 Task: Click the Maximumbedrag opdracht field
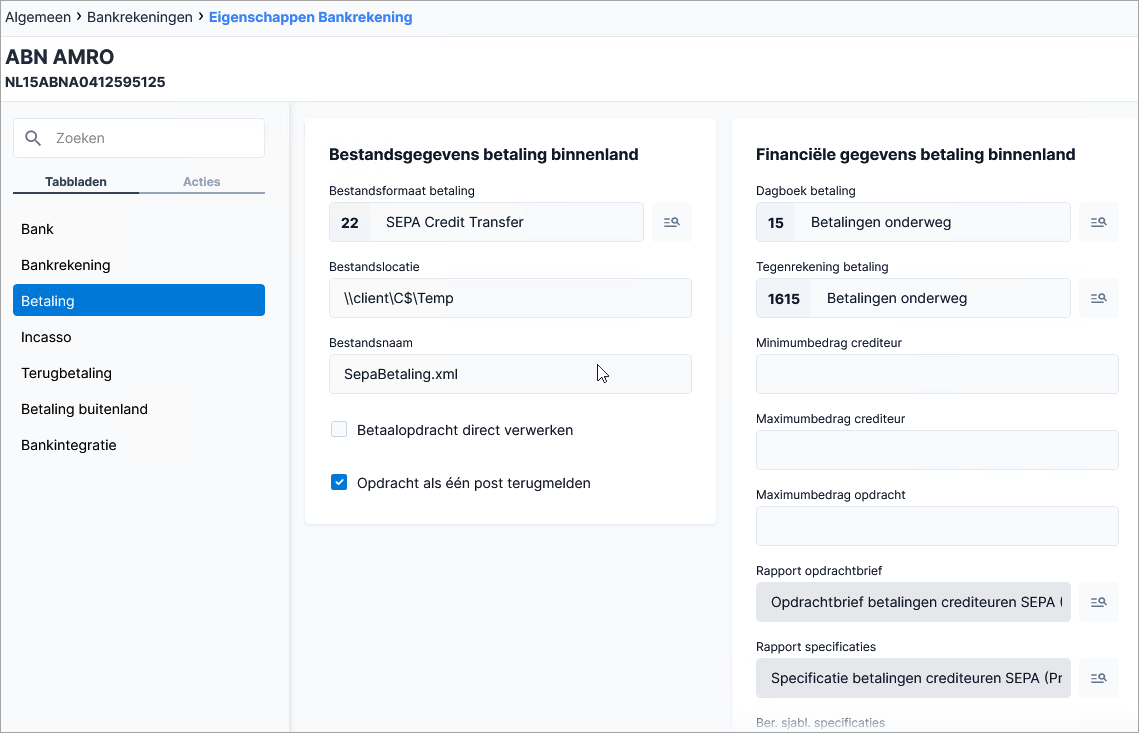click(x=937, y=526)
